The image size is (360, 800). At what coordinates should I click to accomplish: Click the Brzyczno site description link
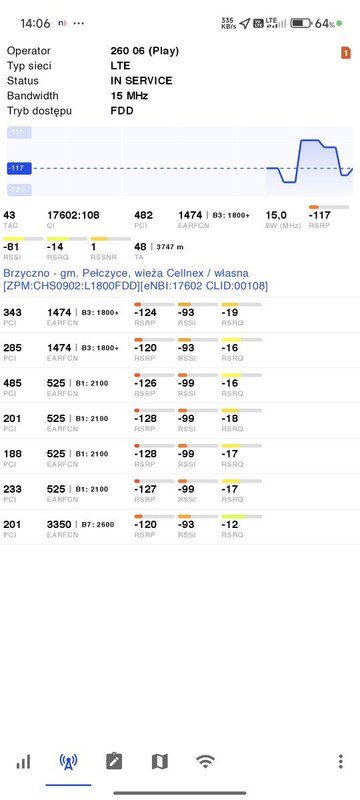(136, 280)
